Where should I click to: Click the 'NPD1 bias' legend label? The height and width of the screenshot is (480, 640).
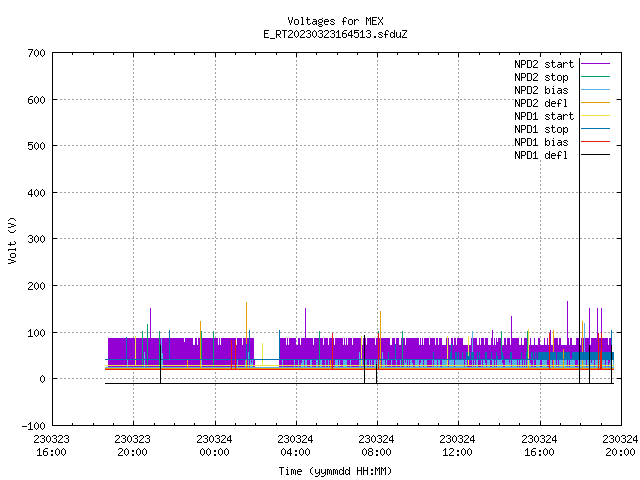tap(541, 142)
